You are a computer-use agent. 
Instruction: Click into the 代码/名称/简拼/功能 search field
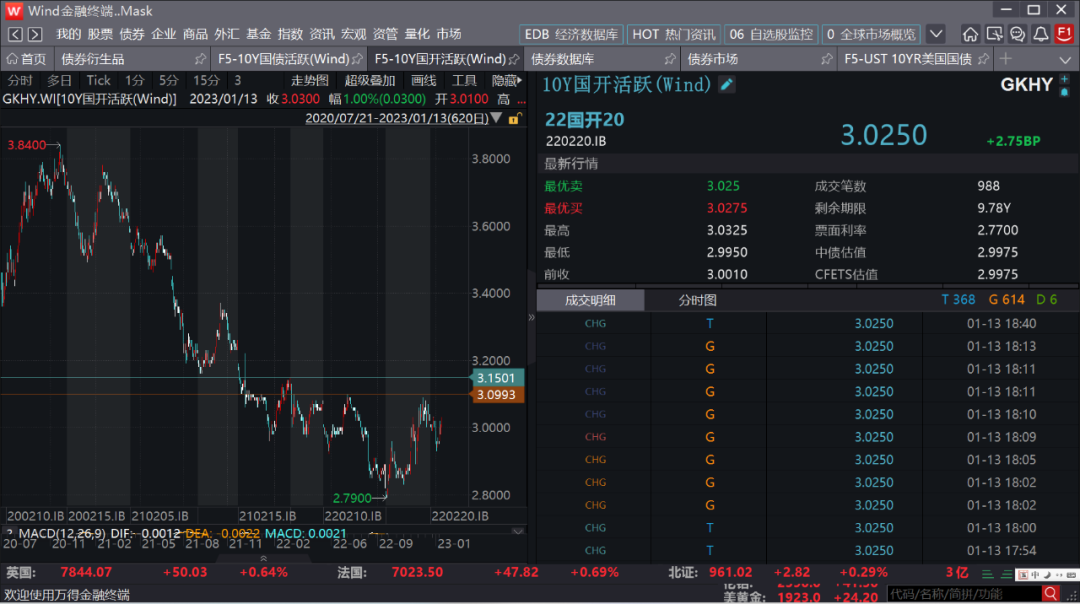964,594
